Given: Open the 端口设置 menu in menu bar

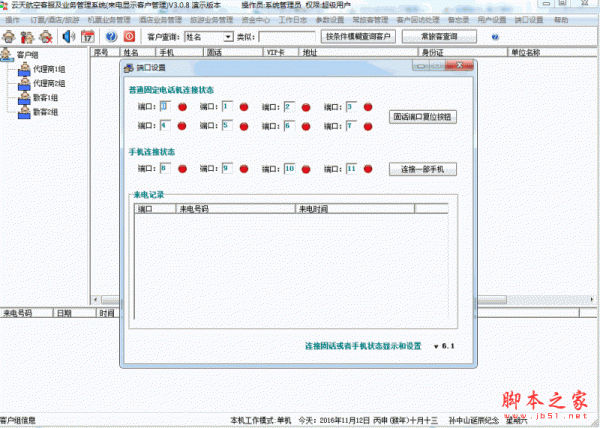Looking at the screenshot, I should (x=528, y=20).
